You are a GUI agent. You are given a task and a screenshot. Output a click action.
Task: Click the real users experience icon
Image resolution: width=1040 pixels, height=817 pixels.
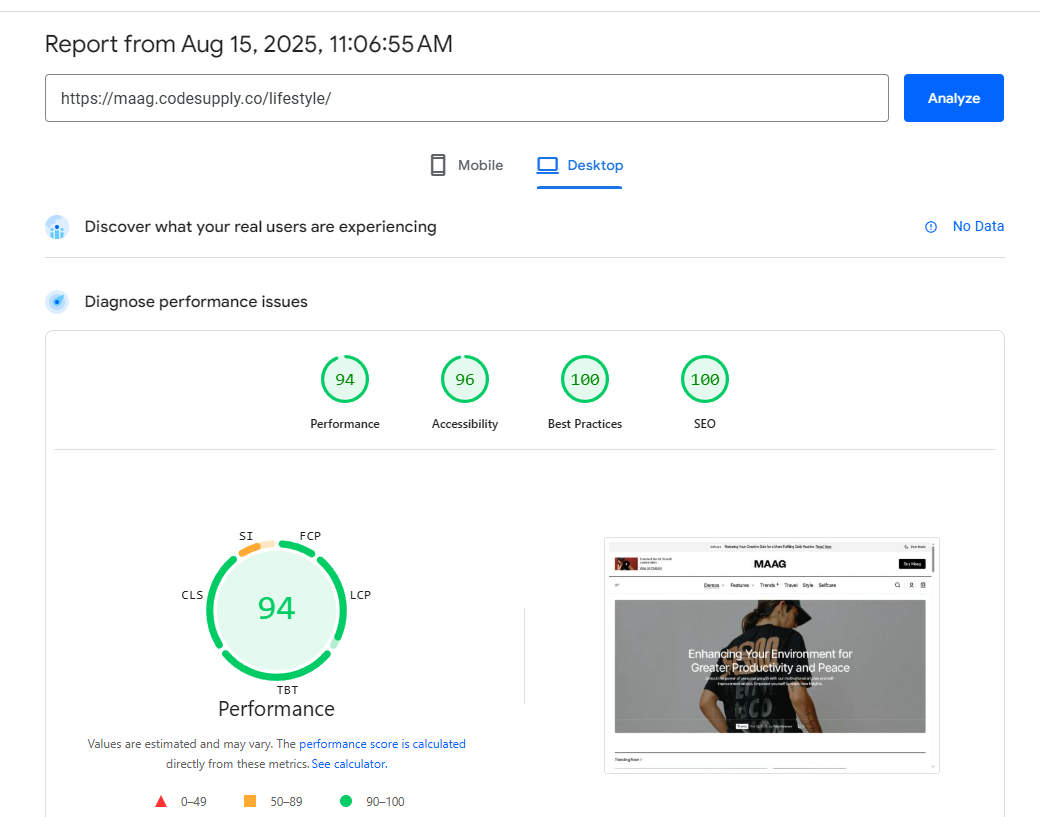click(57, 227)
